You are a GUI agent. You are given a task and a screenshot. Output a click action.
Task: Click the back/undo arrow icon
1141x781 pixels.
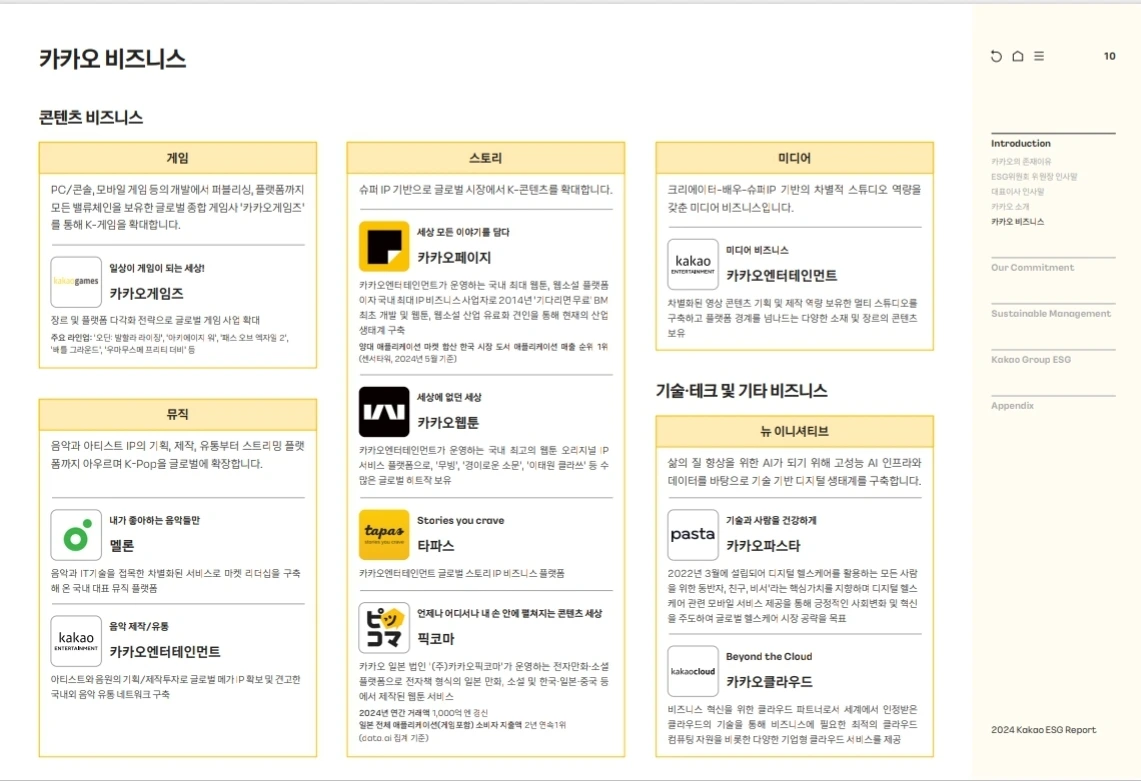click(x=996, y=56)
